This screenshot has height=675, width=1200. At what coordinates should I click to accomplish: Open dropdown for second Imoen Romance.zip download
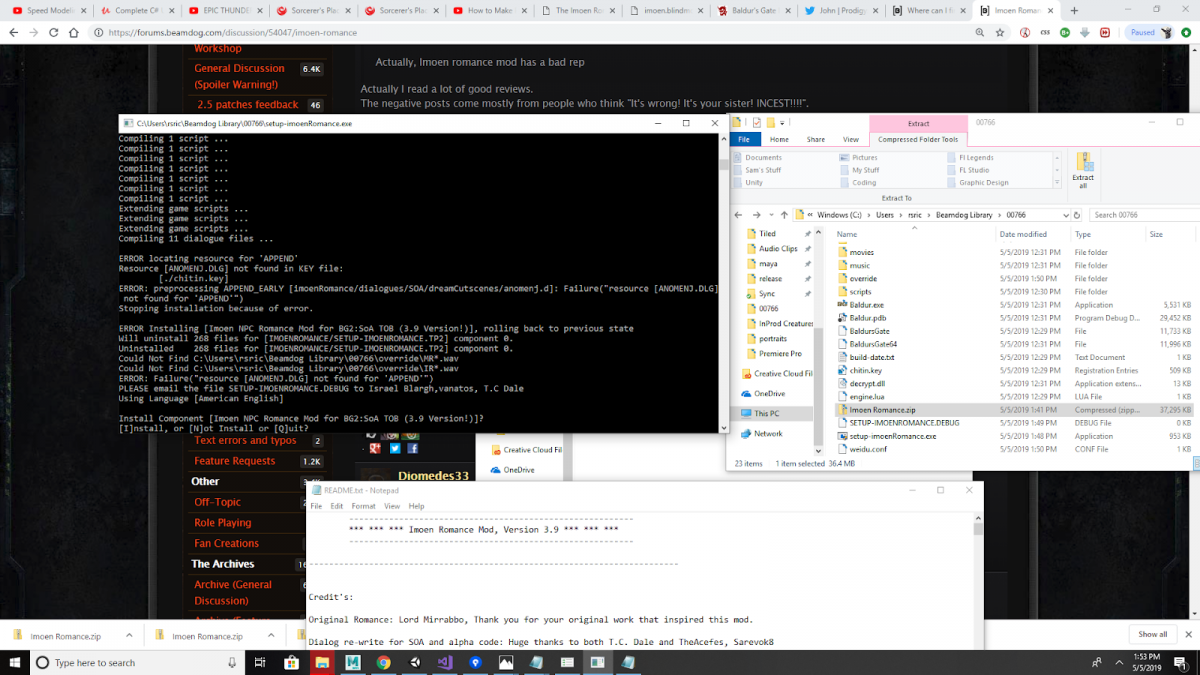(271, 635)
